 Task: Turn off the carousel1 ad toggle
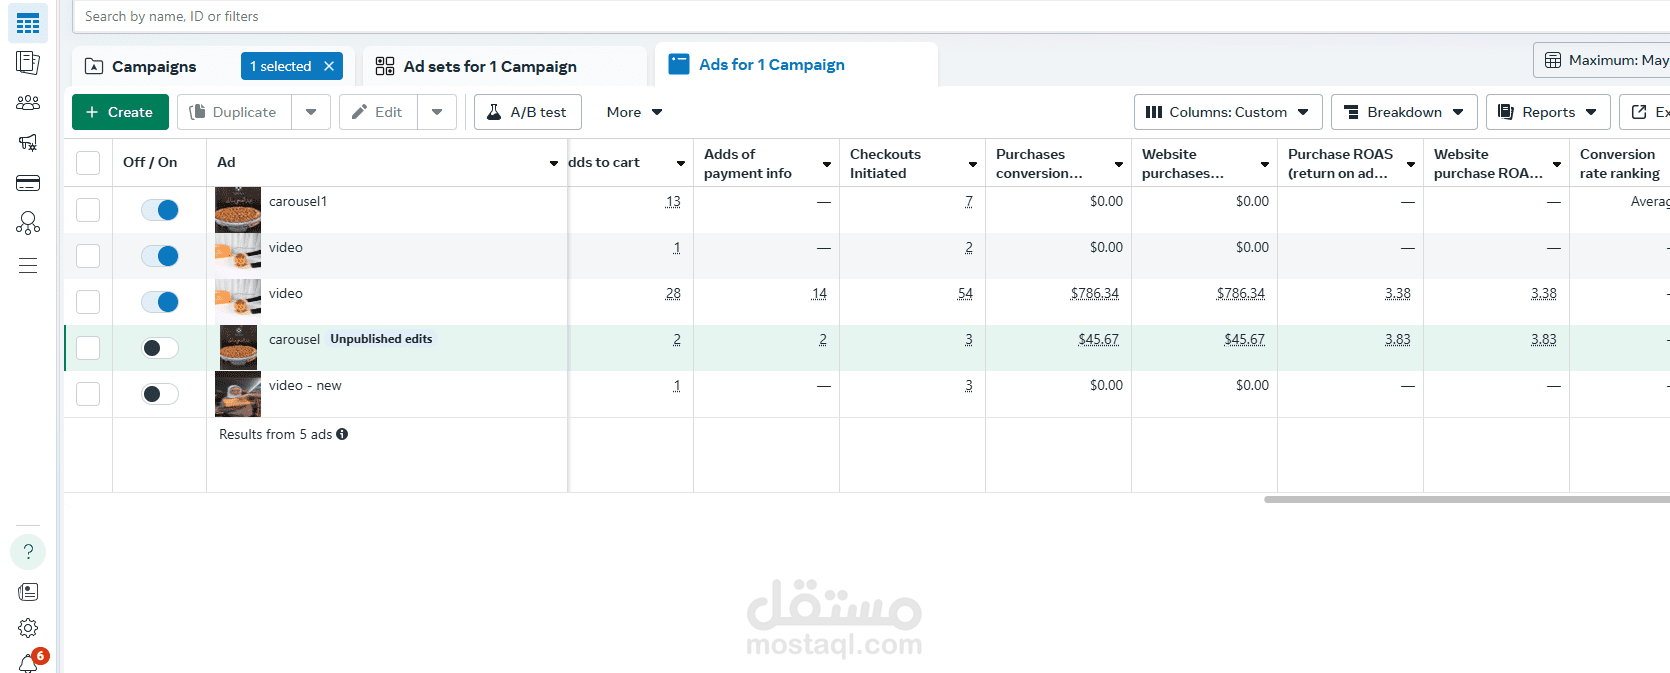click(160, 210)
